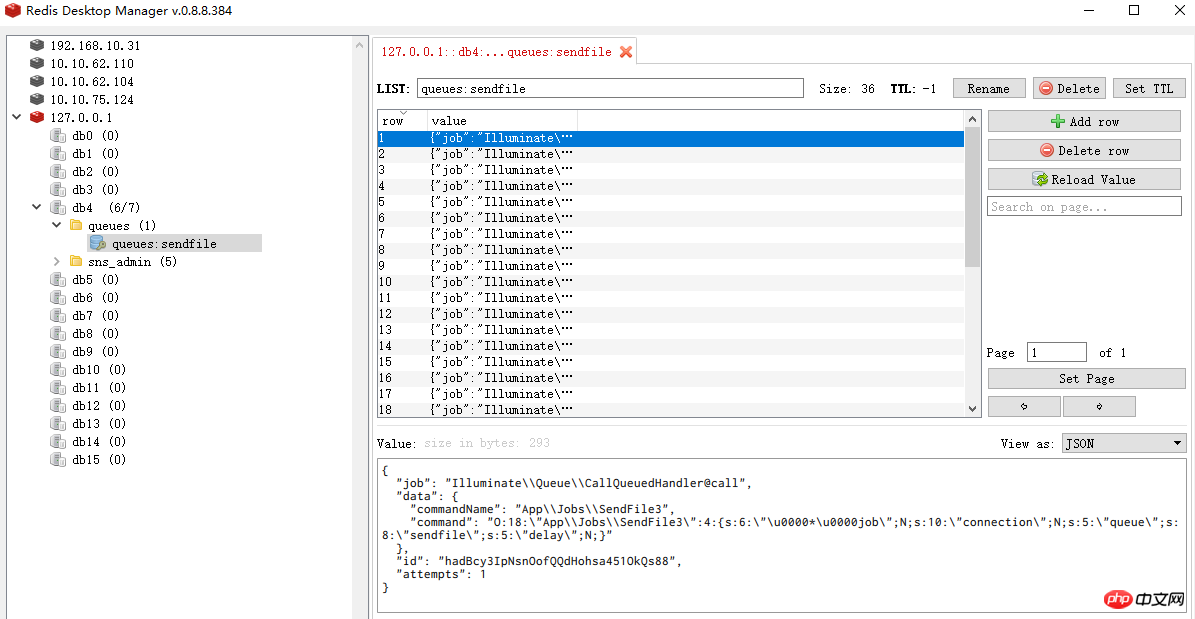Click inside the JSON value text area
Screen dimensions: 1195x619
pos(781,535)
